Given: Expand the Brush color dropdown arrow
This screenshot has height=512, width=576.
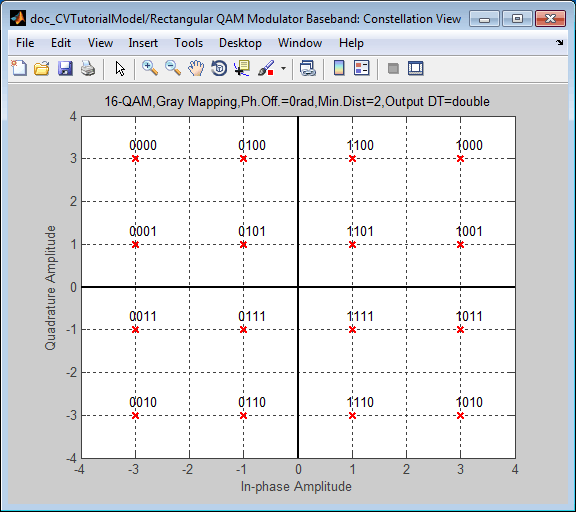Looking at the screenshot, I should 283,68.
